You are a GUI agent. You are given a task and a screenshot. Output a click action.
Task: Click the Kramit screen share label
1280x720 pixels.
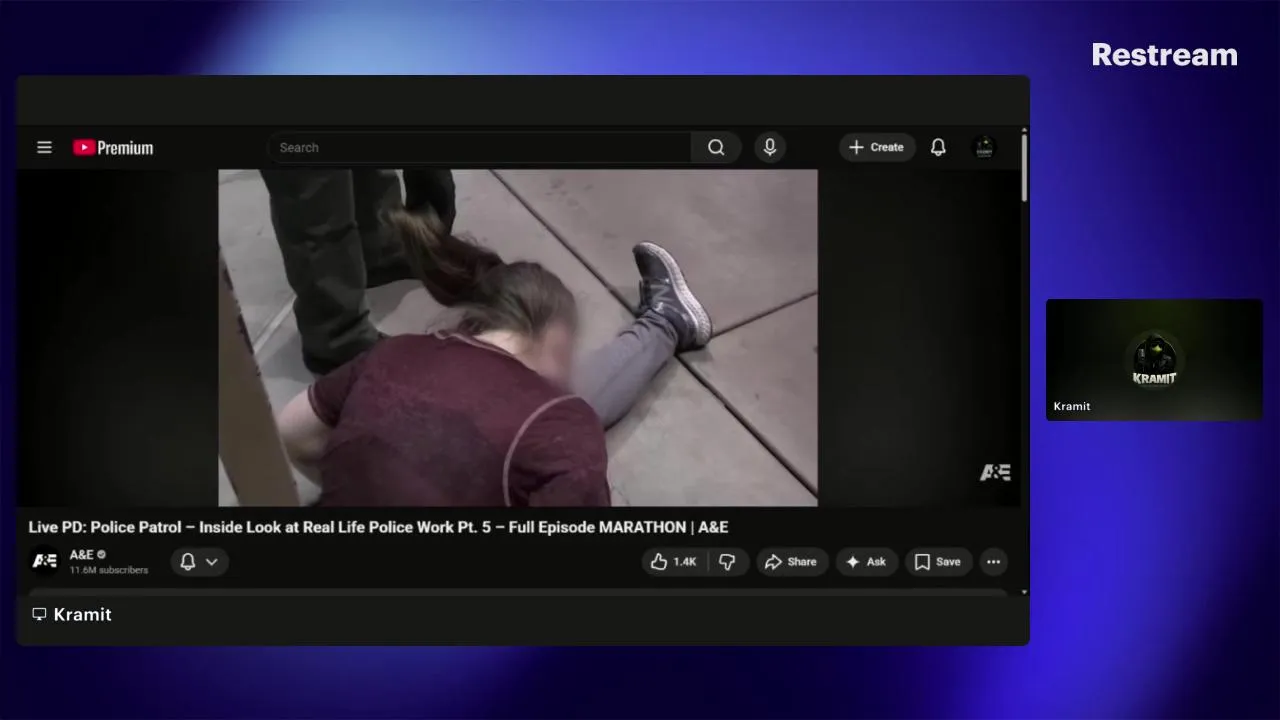pyautogui.click(x=72, y=614)
